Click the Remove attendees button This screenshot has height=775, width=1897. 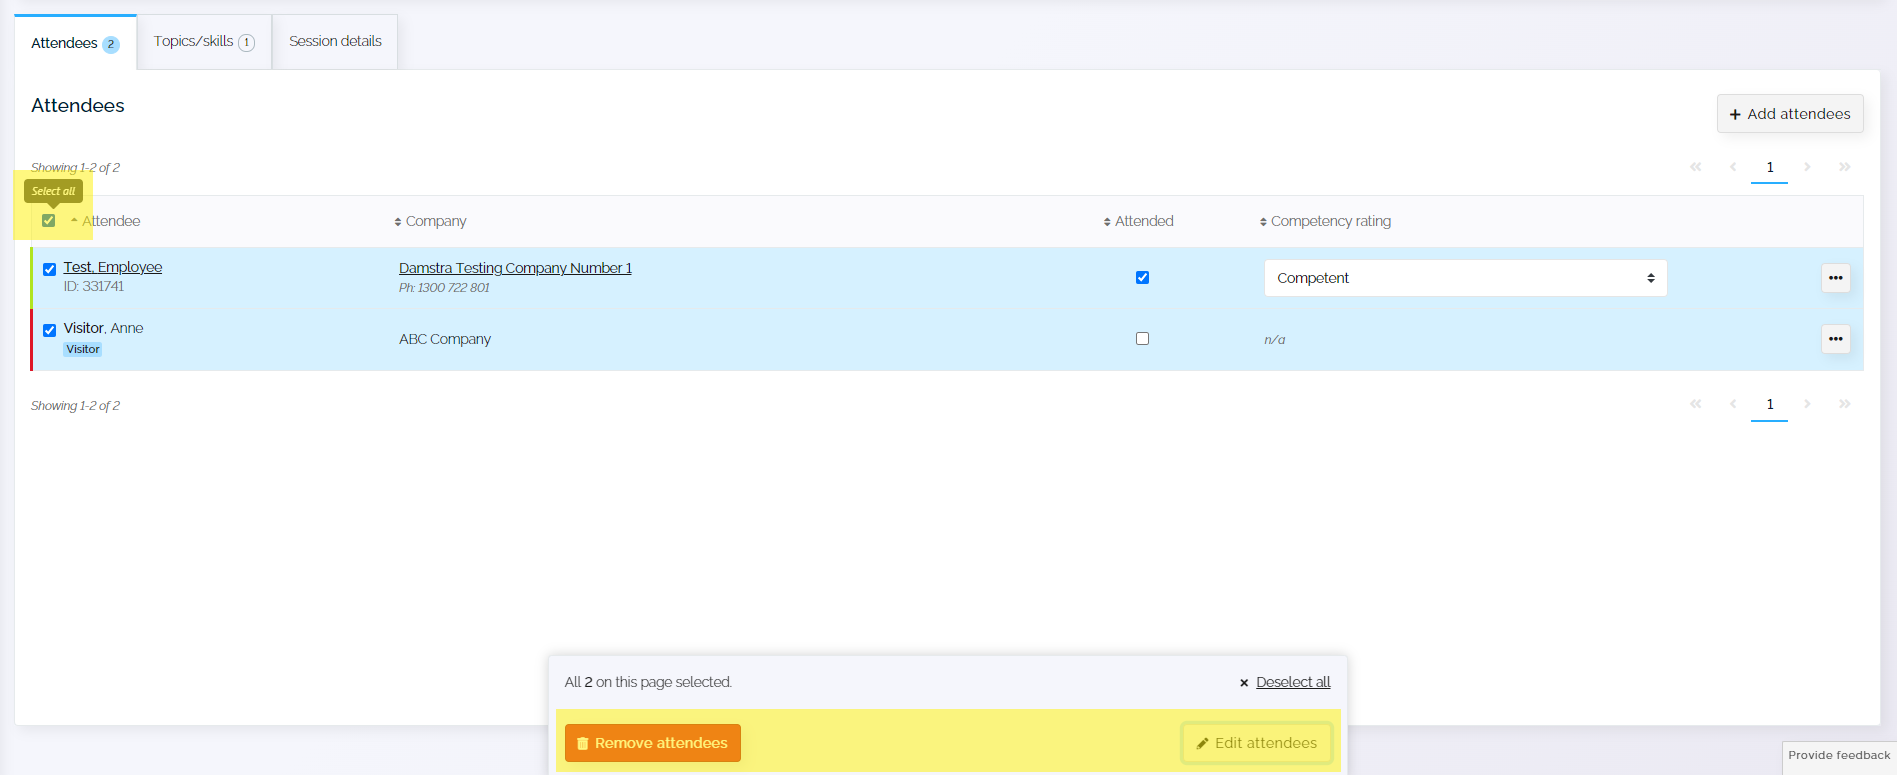653,743
